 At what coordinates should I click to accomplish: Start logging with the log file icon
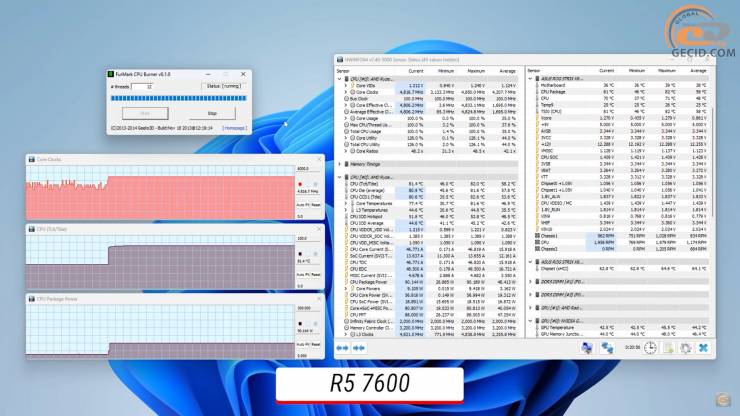tap(668, 348)
